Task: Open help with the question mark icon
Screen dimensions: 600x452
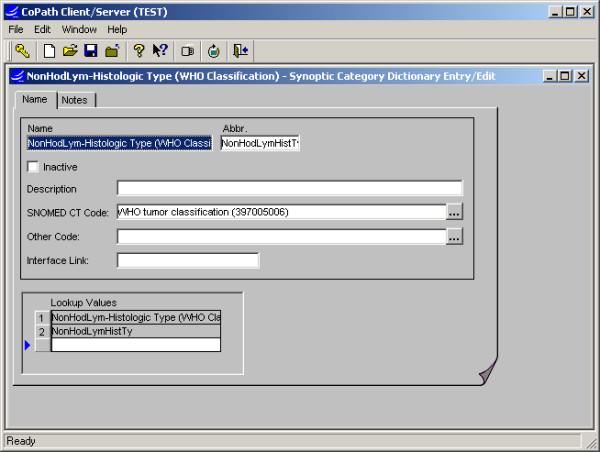Action: 139,50
